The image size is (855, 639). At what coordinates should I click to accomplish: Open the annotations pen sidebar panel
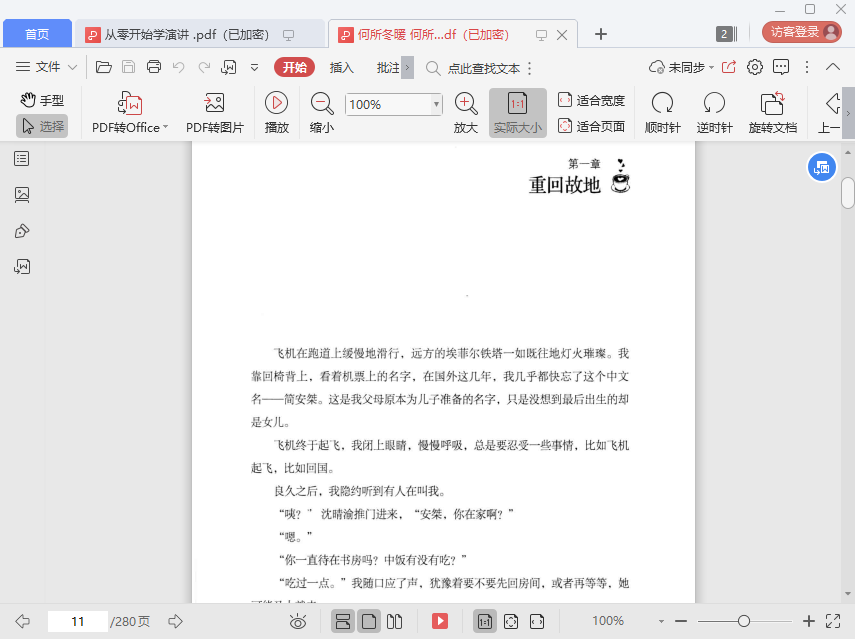coord(22,231)
